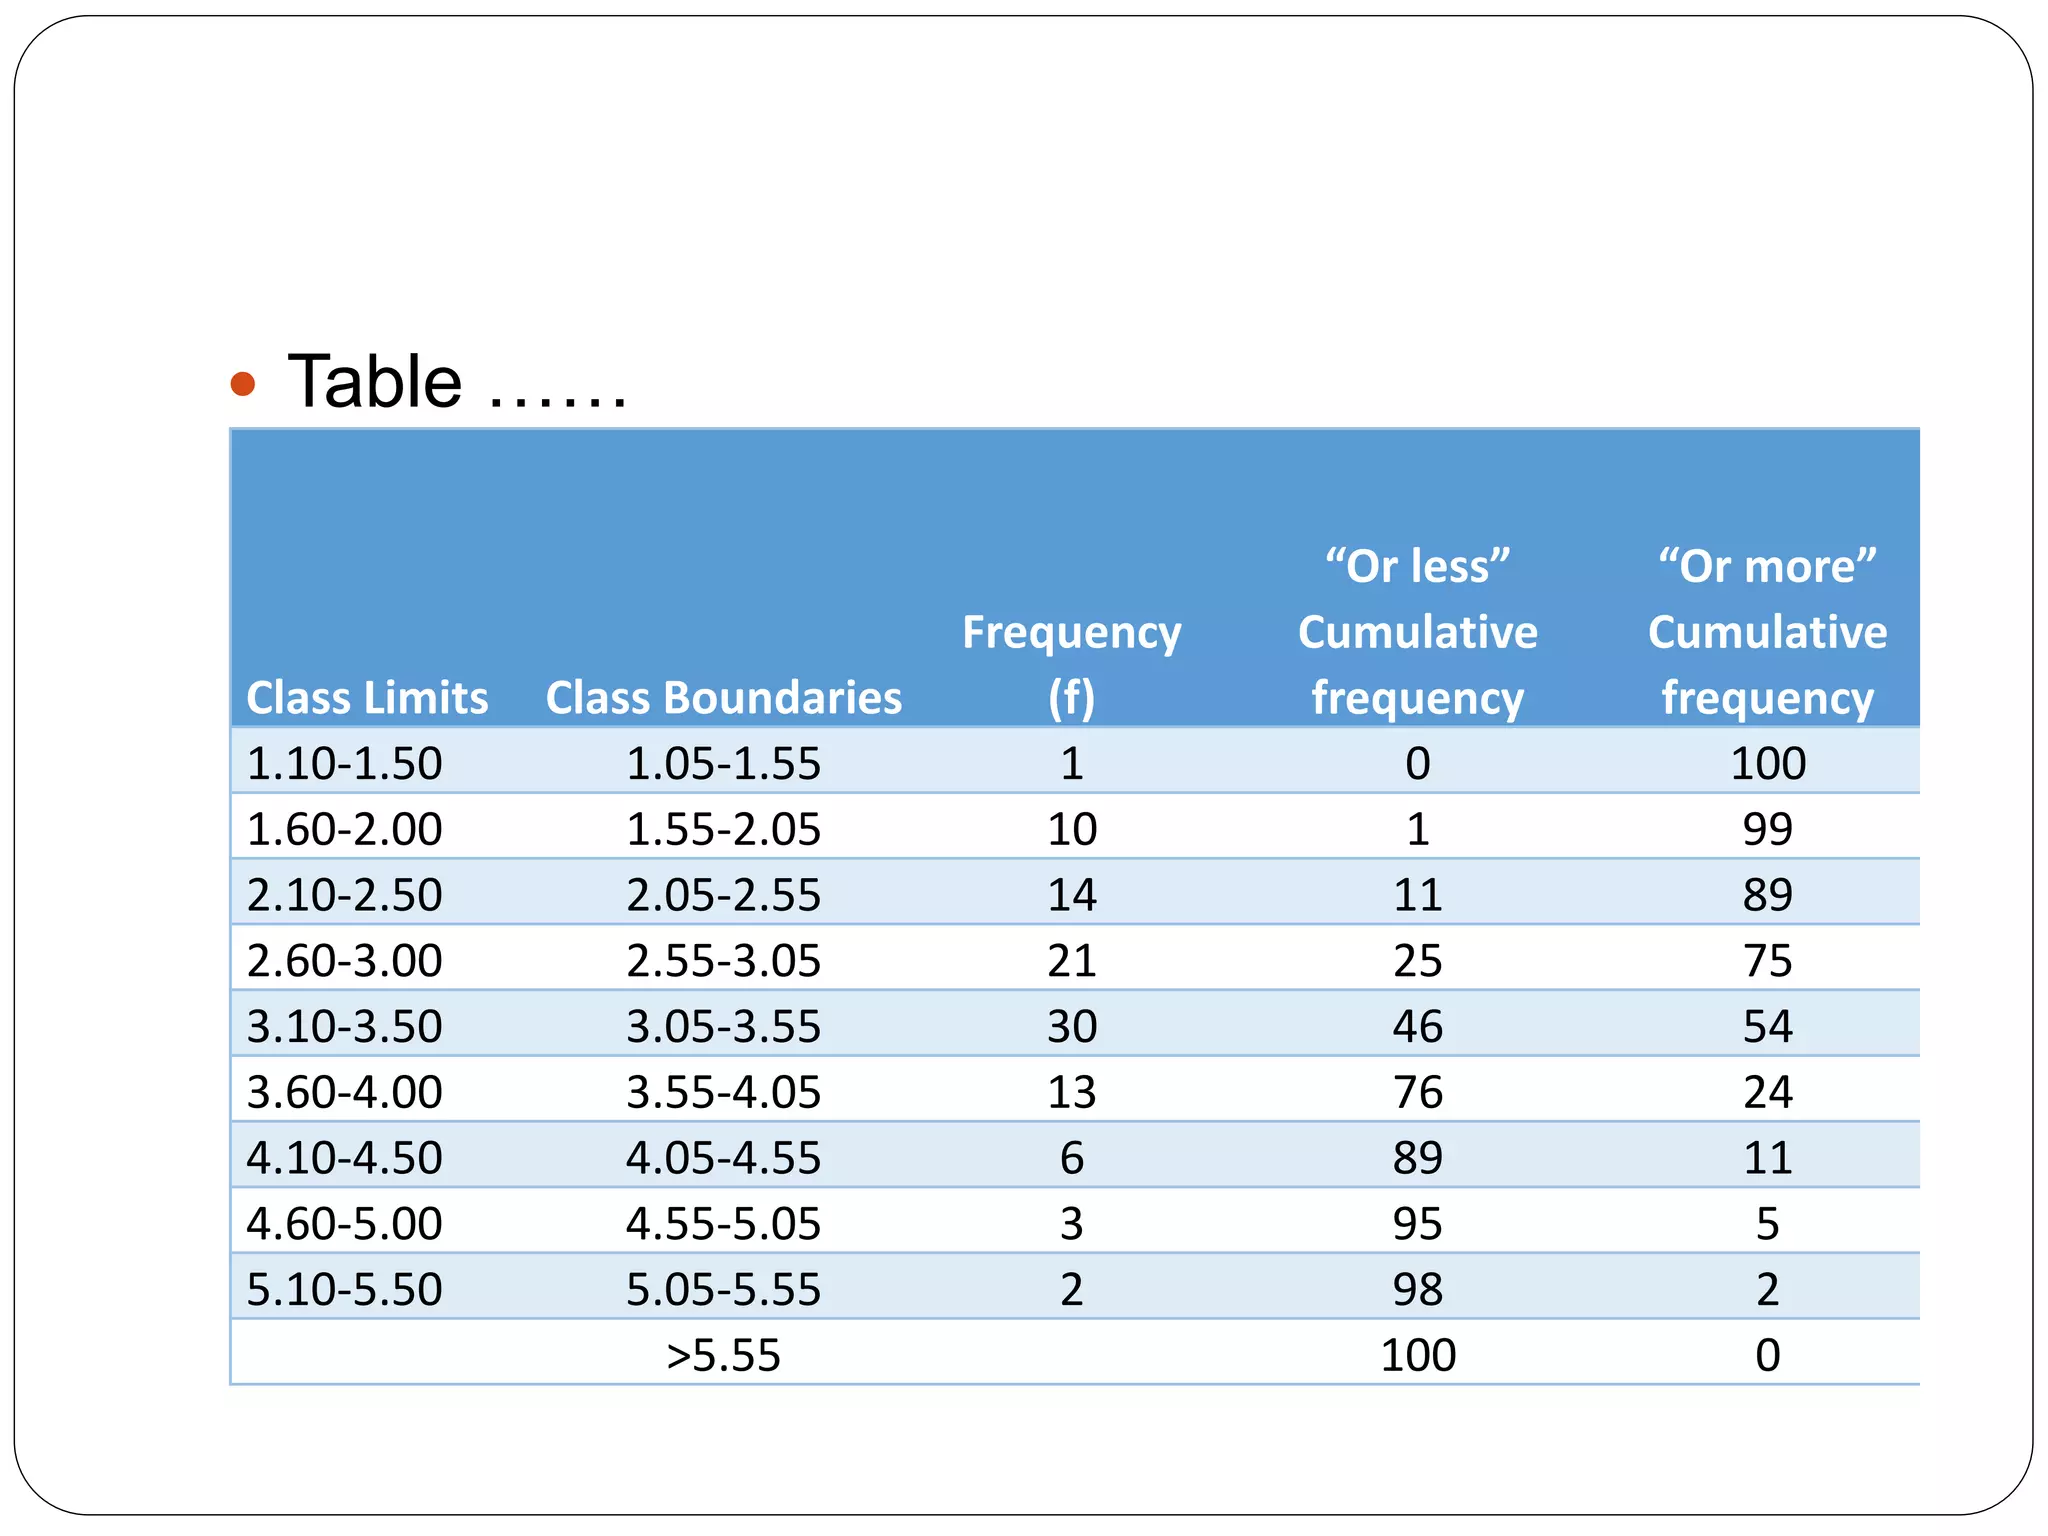Select frequency value 30 in 3.10-3.50 row
Screen dimensions: 2048x1536
point(1072,1027)
